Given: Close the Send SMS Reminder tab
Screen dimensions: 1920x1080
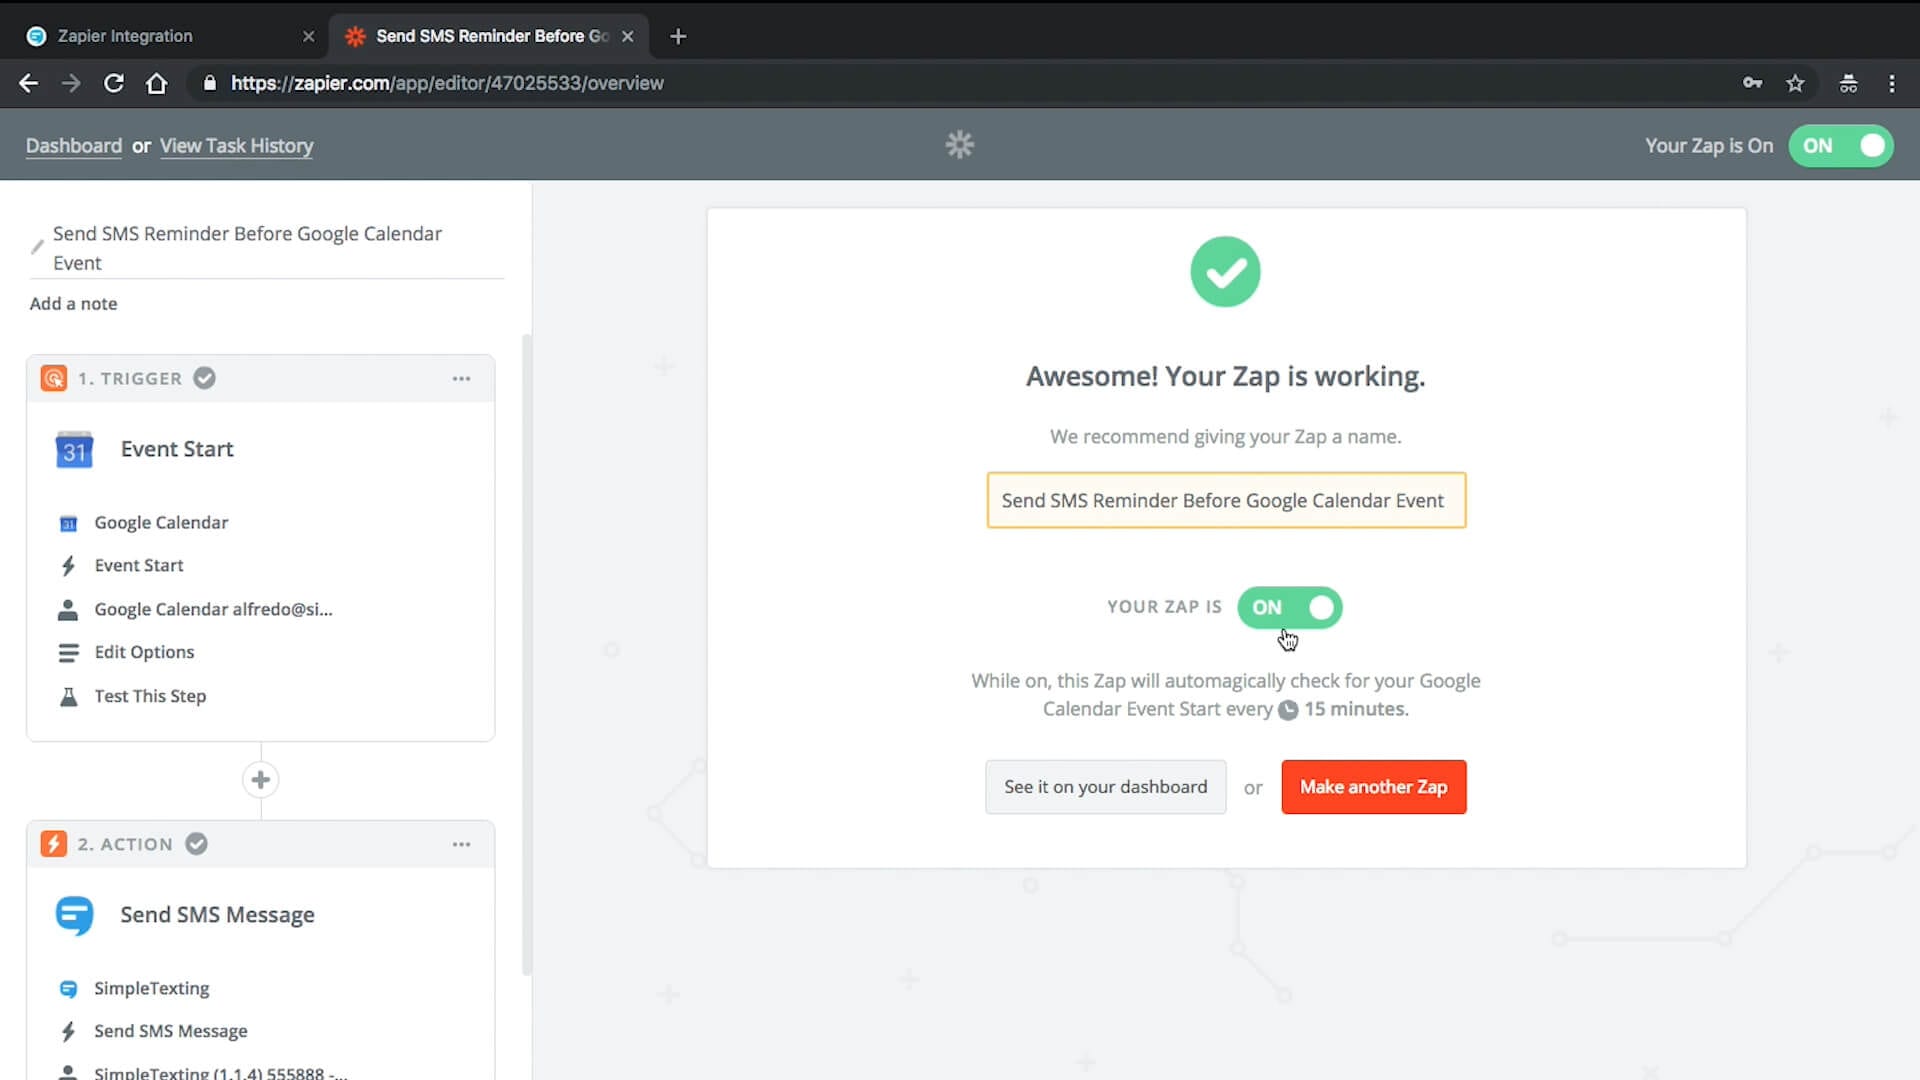Looking at the screenshot, I should coord(627,36).
